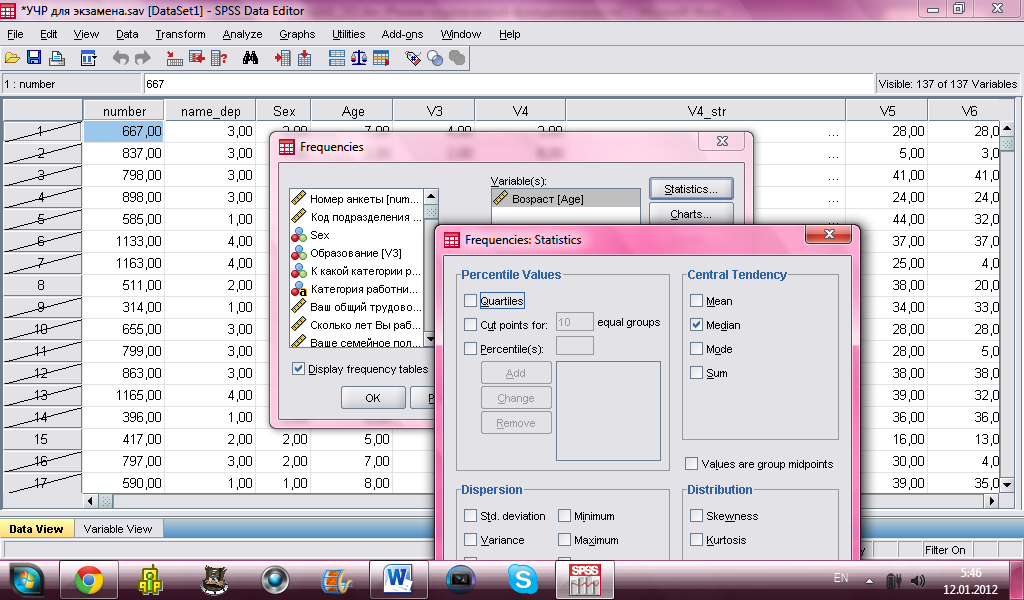The image size is (1024, 600).
Task: Uncheck the Median checkbox
Action: [696, 324]
